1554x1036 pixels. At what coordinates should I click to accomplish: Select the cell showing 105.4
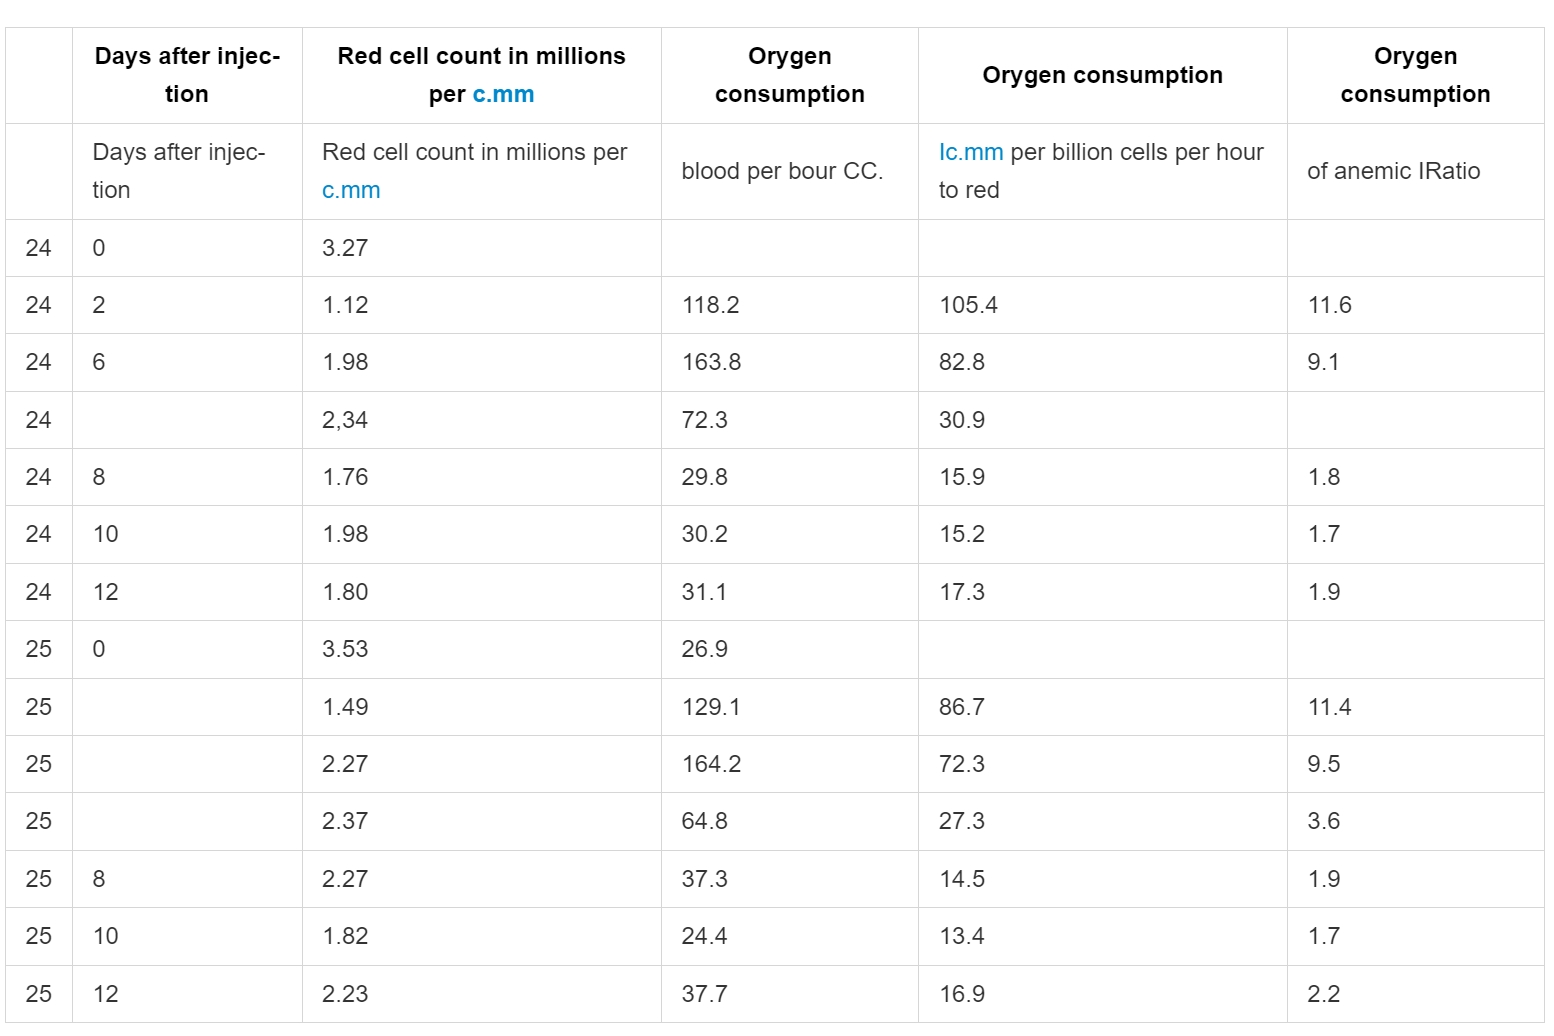tap(1102, 305)
